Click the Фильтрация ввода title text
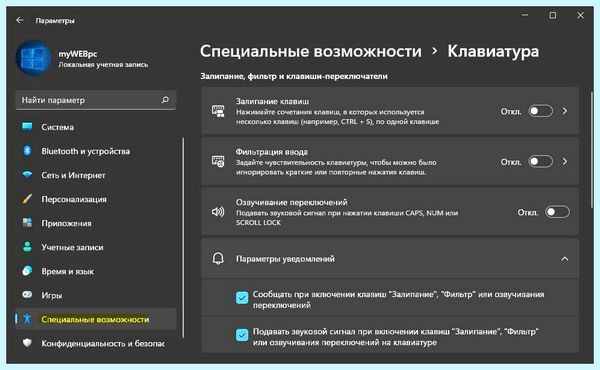This screenshot has width=600, height=370. pyautogui.click(x=271, y=152)
